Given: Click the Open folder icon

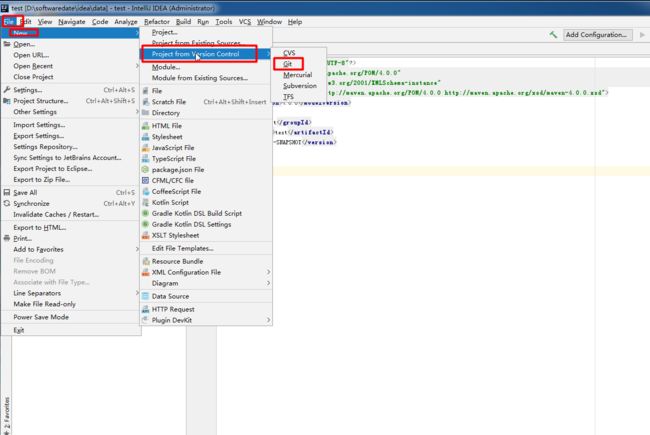Looking at the screenshot, I should coord(7,44).
